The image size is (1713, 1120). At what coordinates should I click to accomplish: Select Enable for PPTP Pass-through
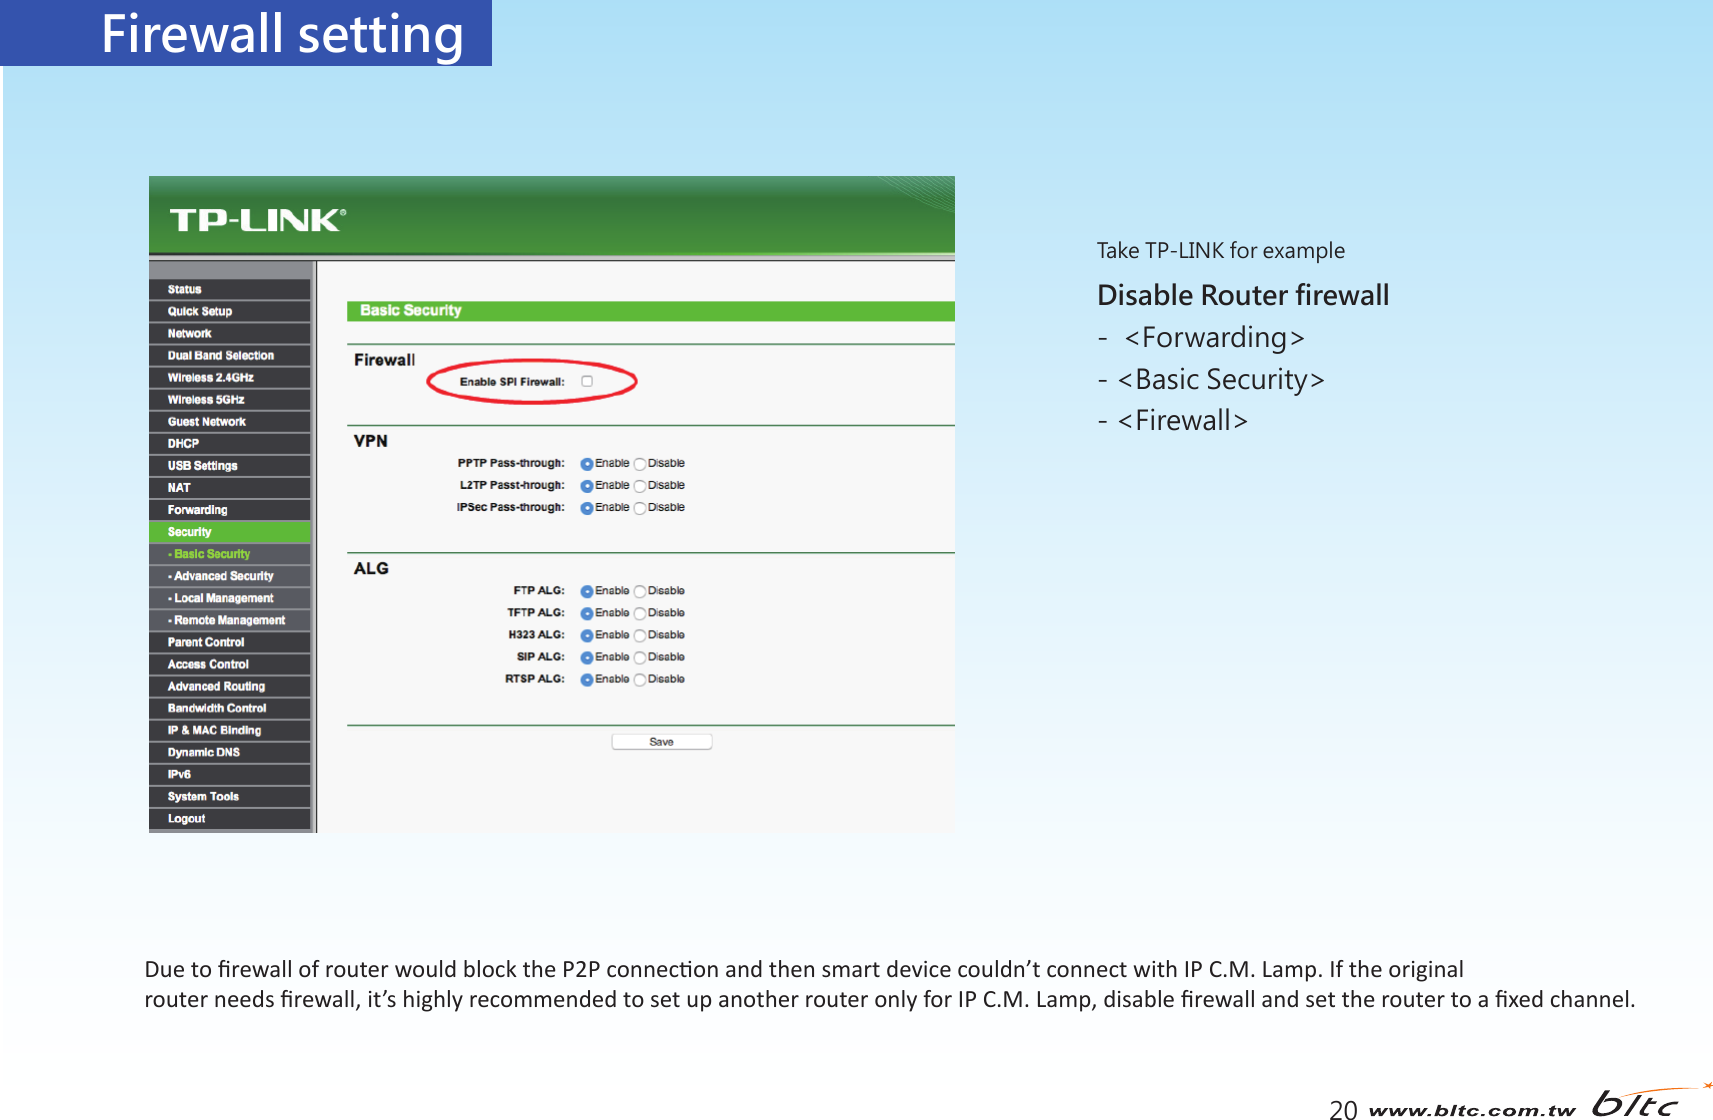point(587,464)
